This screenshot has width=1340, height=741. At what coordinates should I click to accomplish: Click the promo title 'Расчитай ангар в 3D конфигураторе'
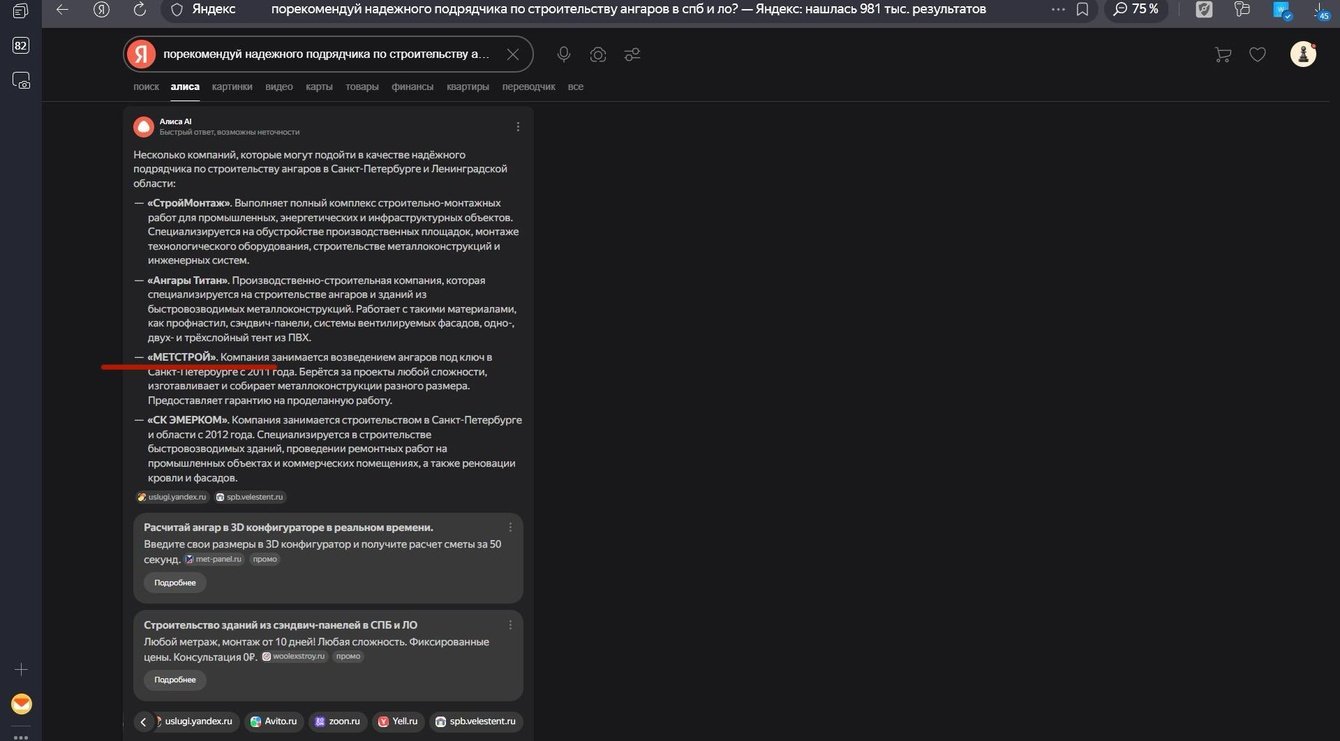tap(289, 527)
